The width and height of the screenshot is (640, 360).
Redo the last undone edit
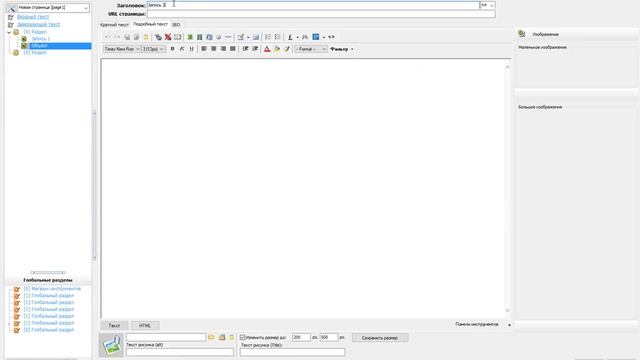point(117,37)
